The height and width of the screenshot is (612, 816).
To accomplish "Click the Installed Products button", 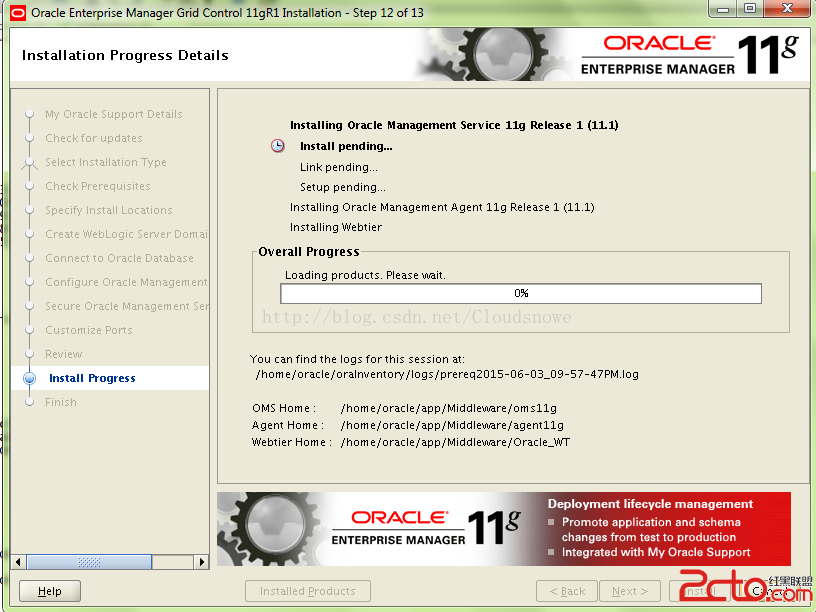I will [x=308, y=591].
